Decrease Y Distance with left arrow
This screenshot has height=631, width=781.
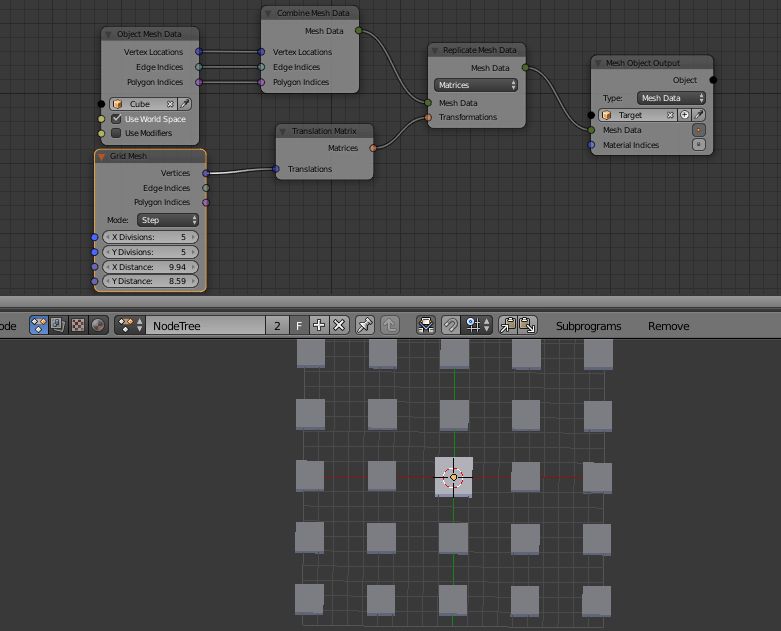coord(107,281)
